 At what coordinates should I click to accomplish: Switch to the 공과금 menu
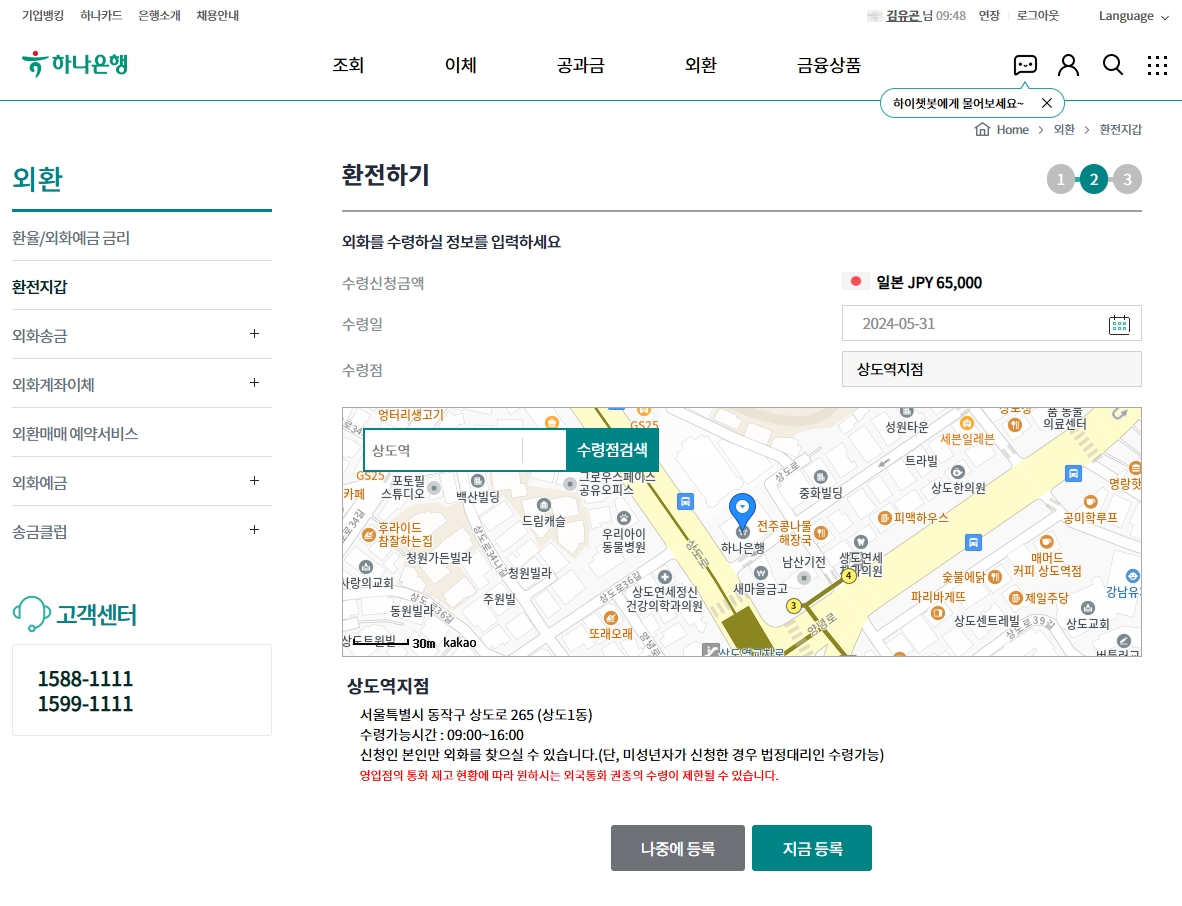pos(580,63)
